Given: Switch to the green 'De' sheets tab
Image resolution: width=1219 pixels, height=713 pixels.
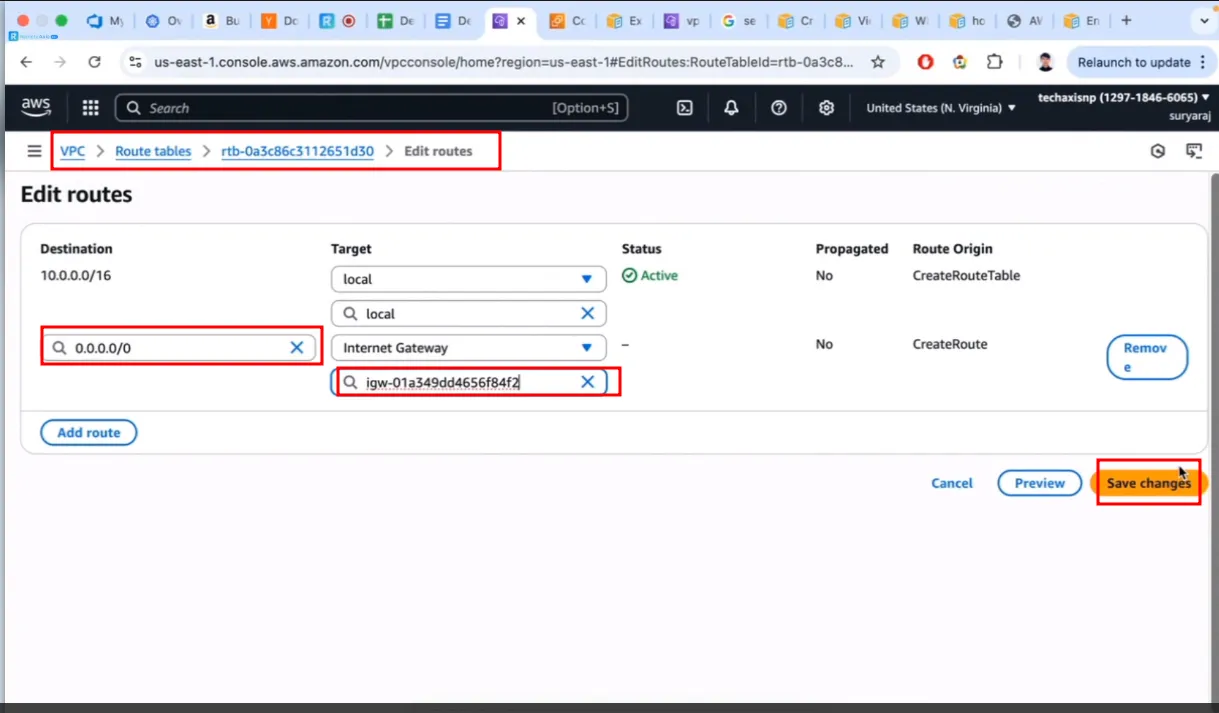Looking at the screenshot, I should coord(394,20).
